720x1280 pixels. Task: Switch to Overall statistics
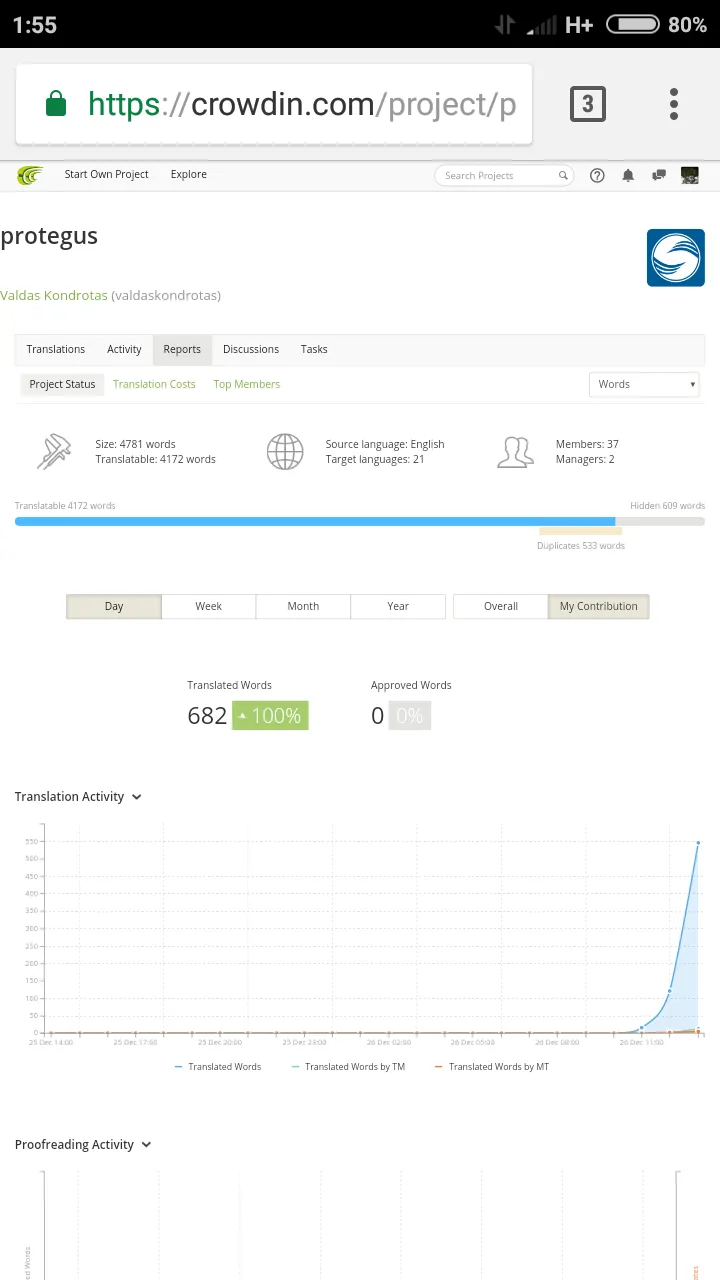501,606
